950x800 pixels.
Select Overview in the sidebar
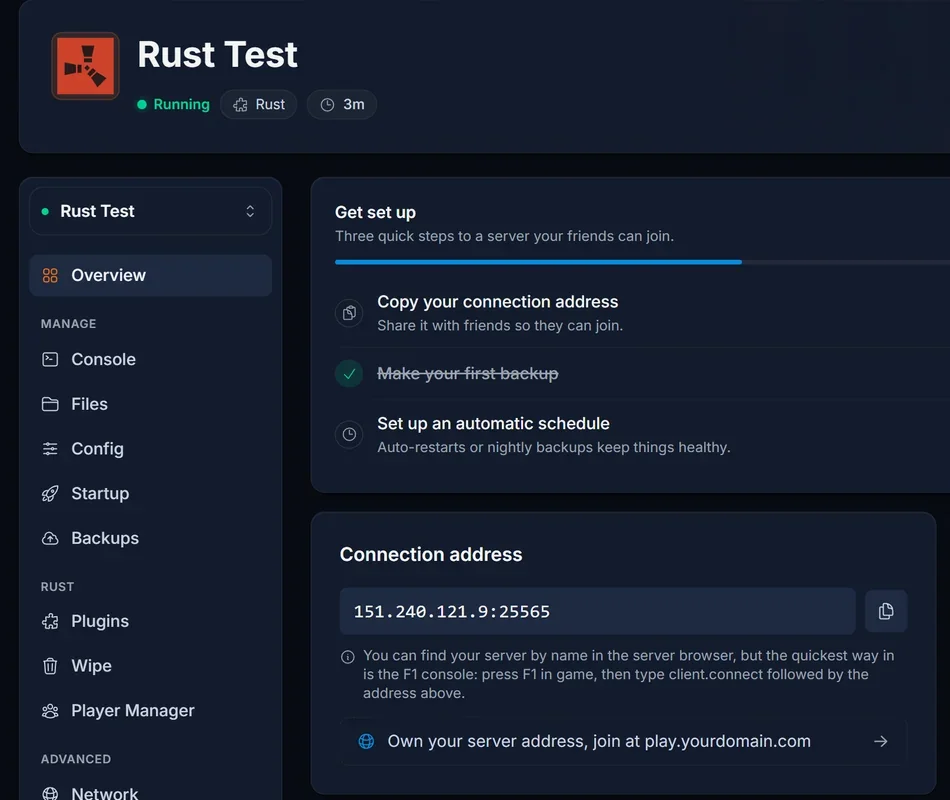click(150, 275)
